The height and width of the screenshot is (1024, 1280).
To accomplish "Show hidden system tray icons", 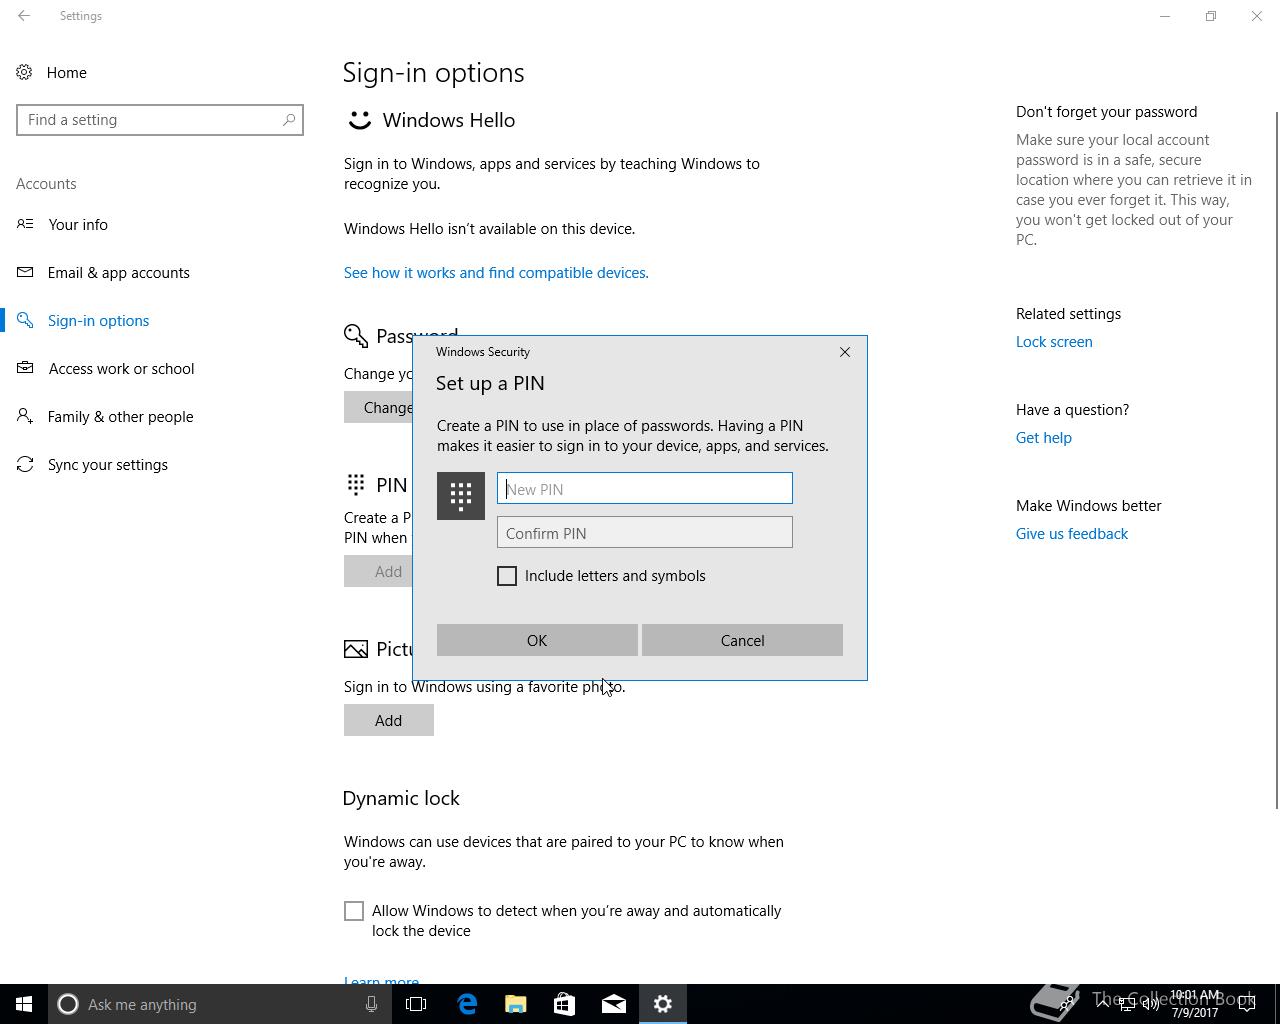I will pyautogui.click(x=1103, y=1004).
